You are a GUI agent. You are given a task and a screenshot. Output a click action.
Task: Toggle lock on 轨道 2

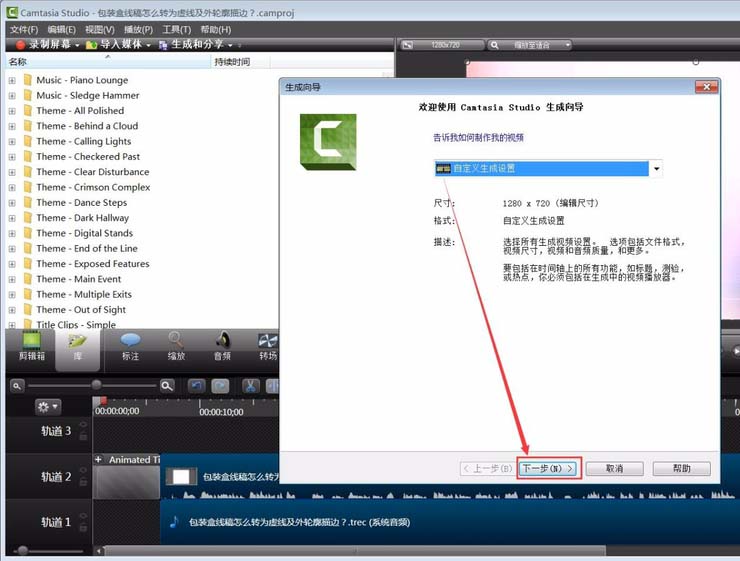point(83,482)
